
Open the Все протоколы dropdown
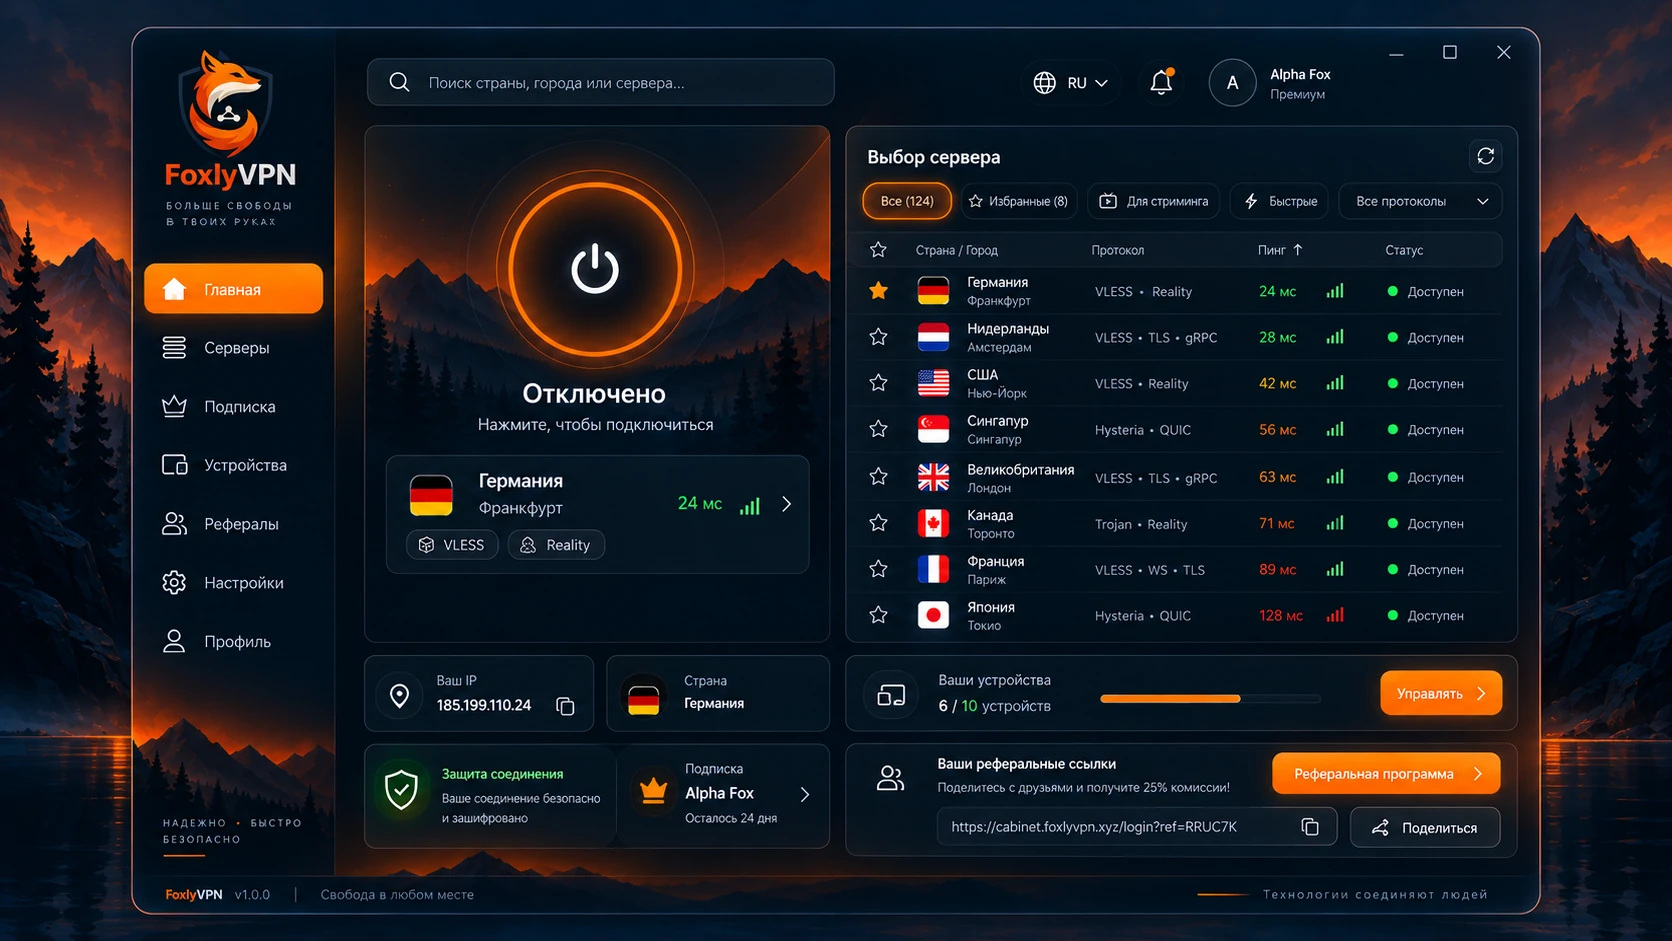[1420, 201]
